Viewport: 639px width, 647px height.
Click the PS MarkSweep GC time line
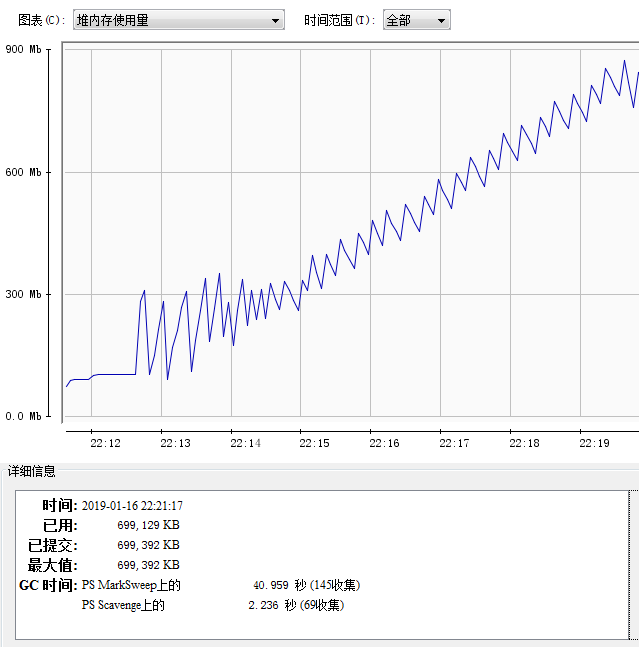220,585
